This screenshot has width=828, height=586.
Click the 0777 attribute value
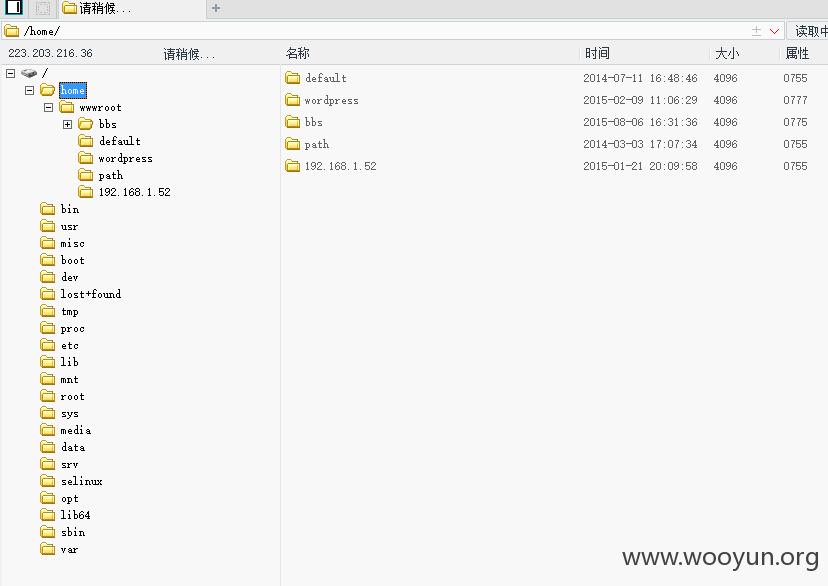coord(795,100)
